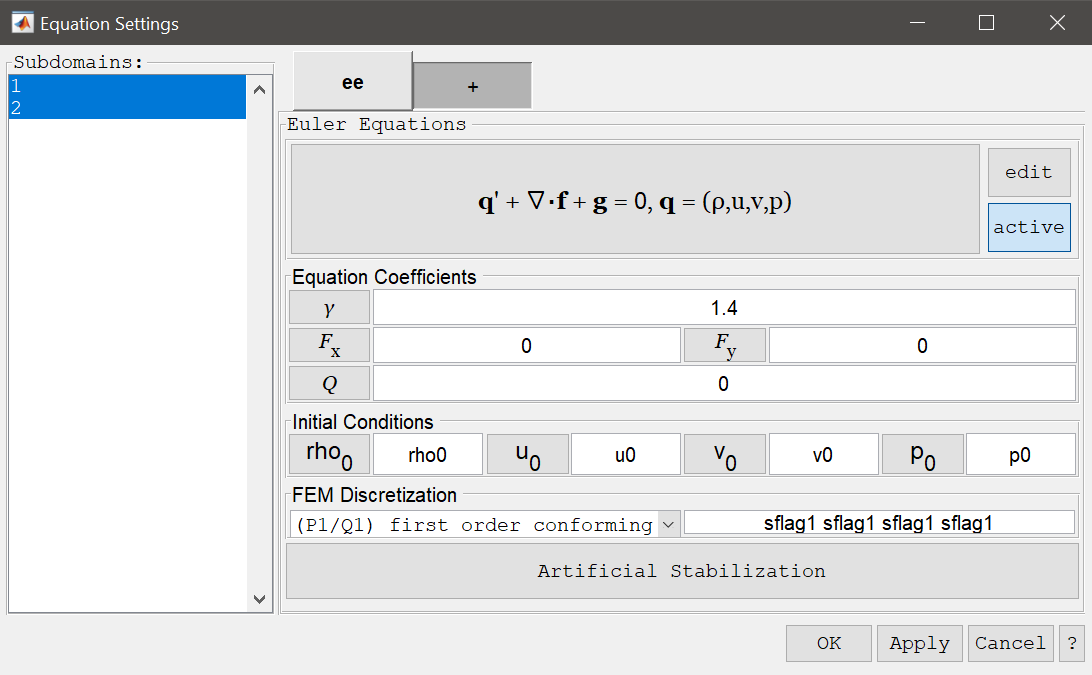Cancel the Equation Settings dialog

pyautogui.click(x=1011, y=643)
